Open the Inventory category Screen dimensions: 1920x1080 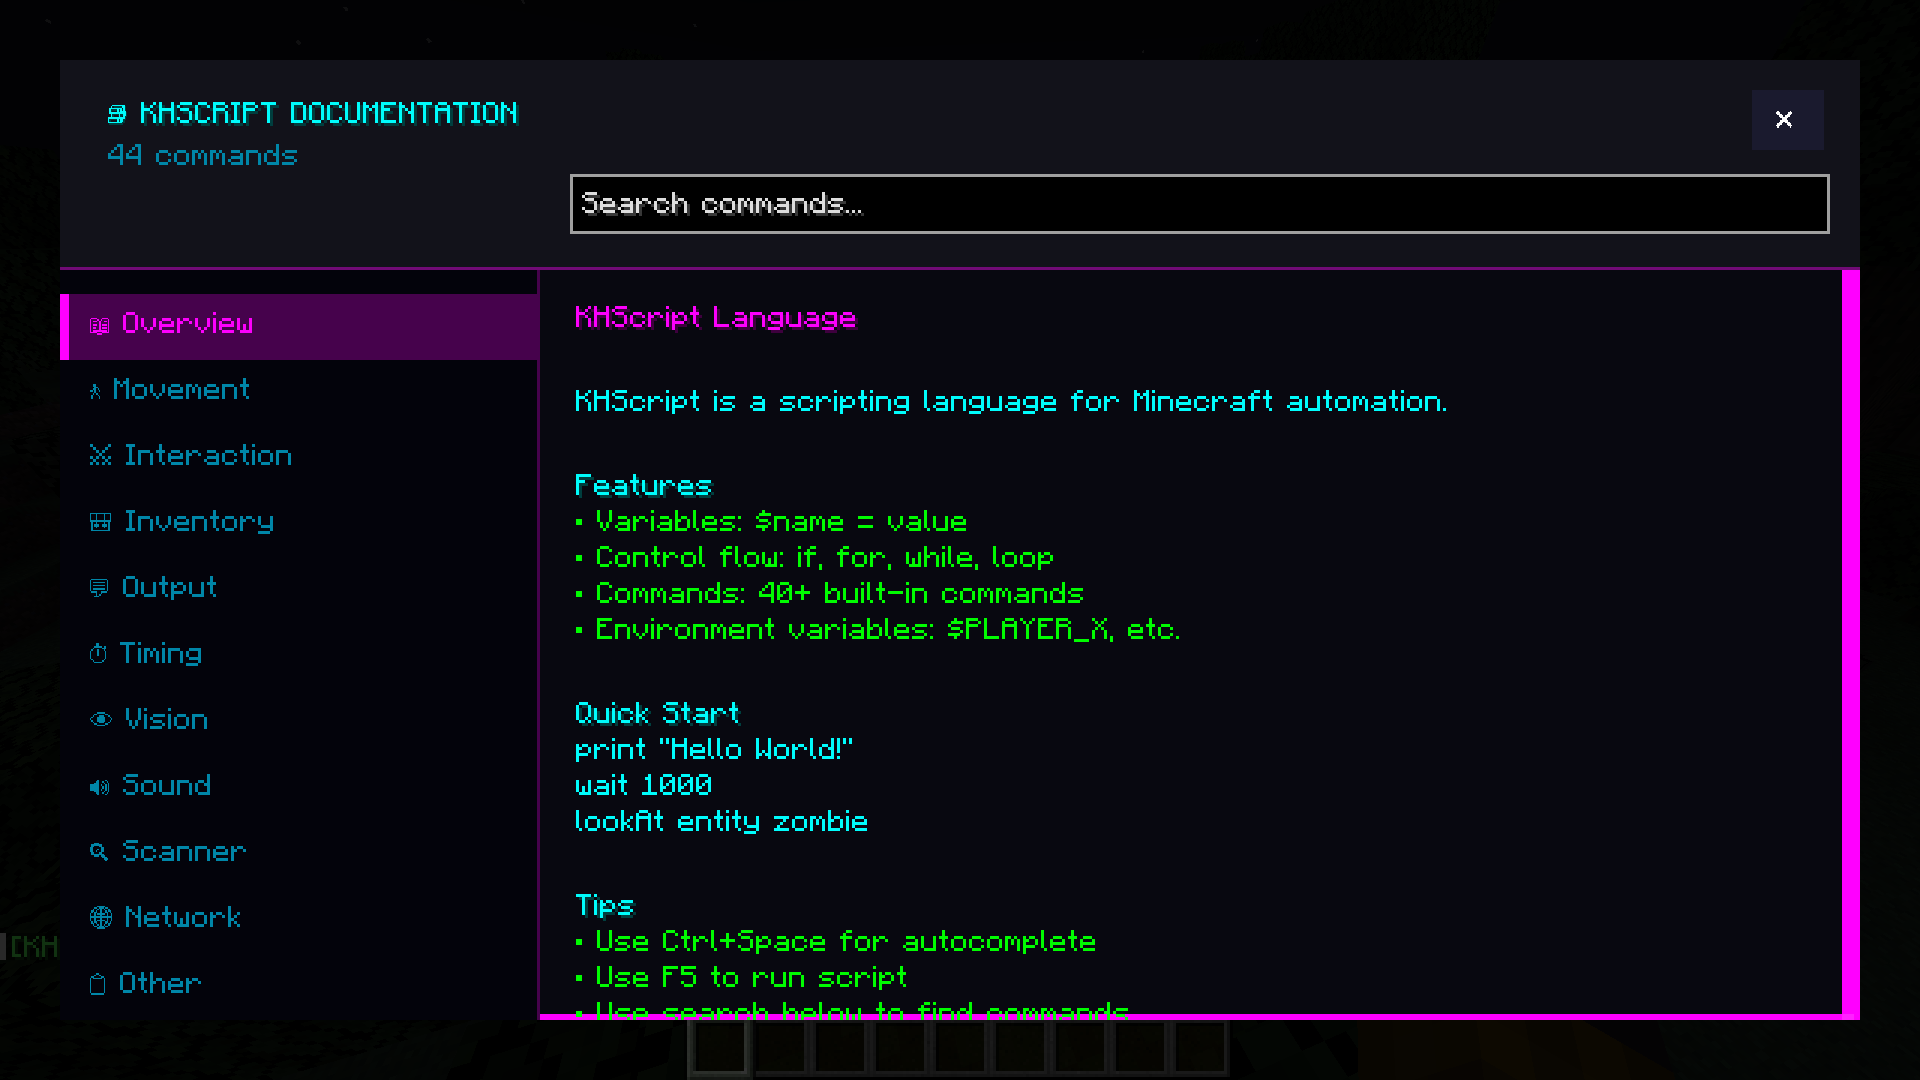[x=299, y=523]
